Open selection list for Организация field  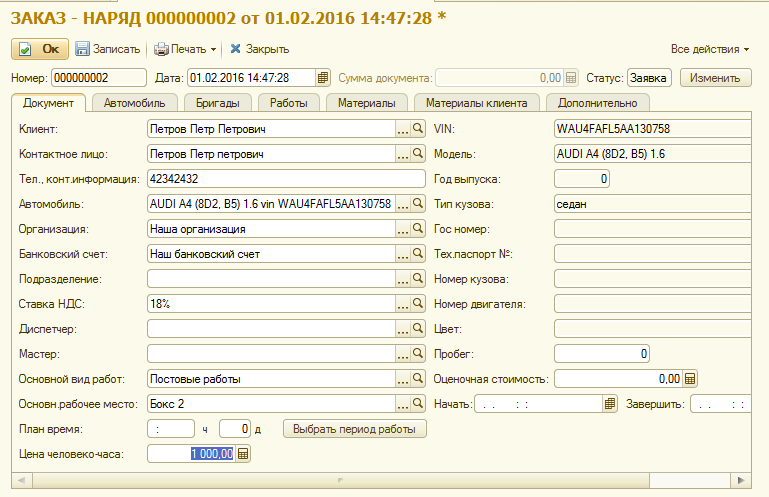click(403, 229)
